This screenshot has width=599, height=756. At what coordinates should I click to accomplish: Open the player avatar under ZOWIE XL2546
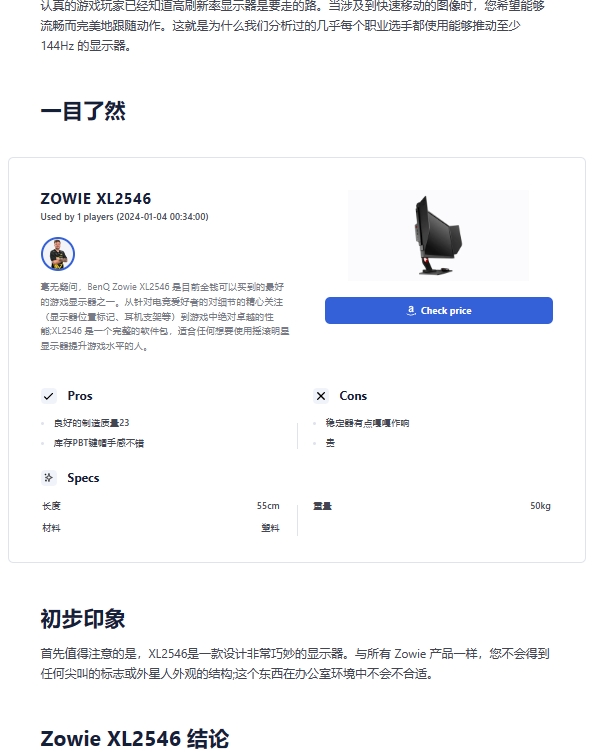58,254
